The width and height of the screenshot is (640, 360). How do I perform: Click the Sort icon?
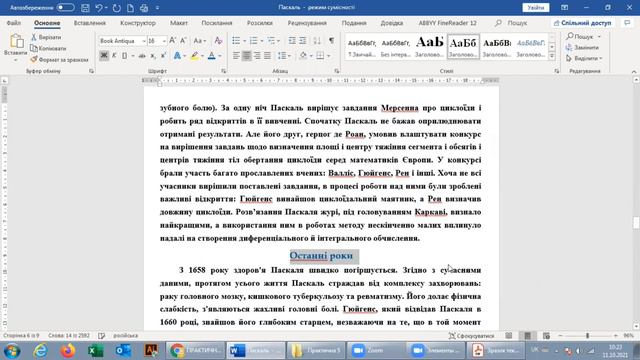[x=317, y=40]
